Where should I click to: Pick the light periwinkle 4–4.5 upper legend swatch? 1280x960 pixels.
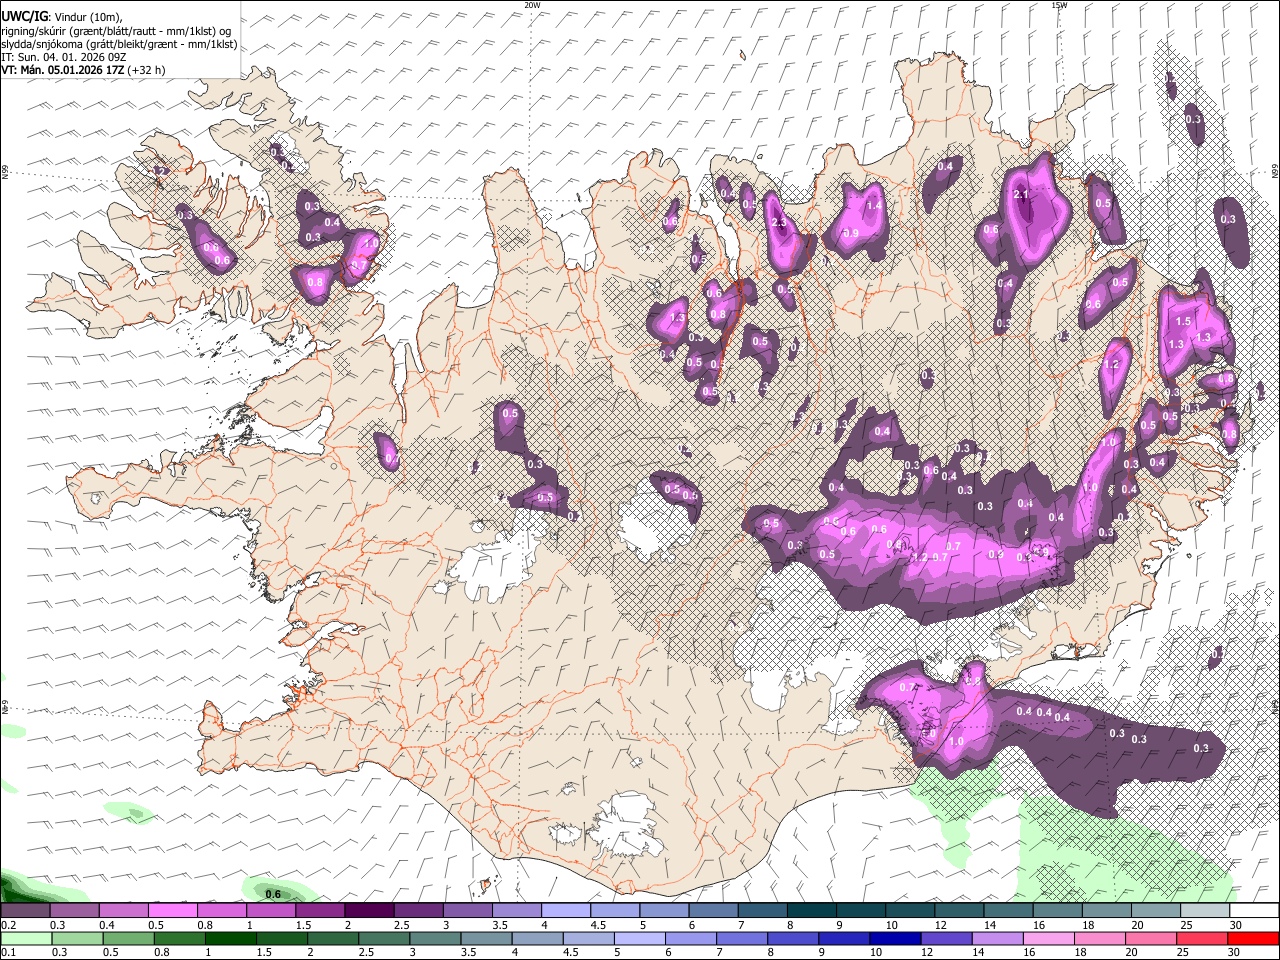click(x=565, y=911)
